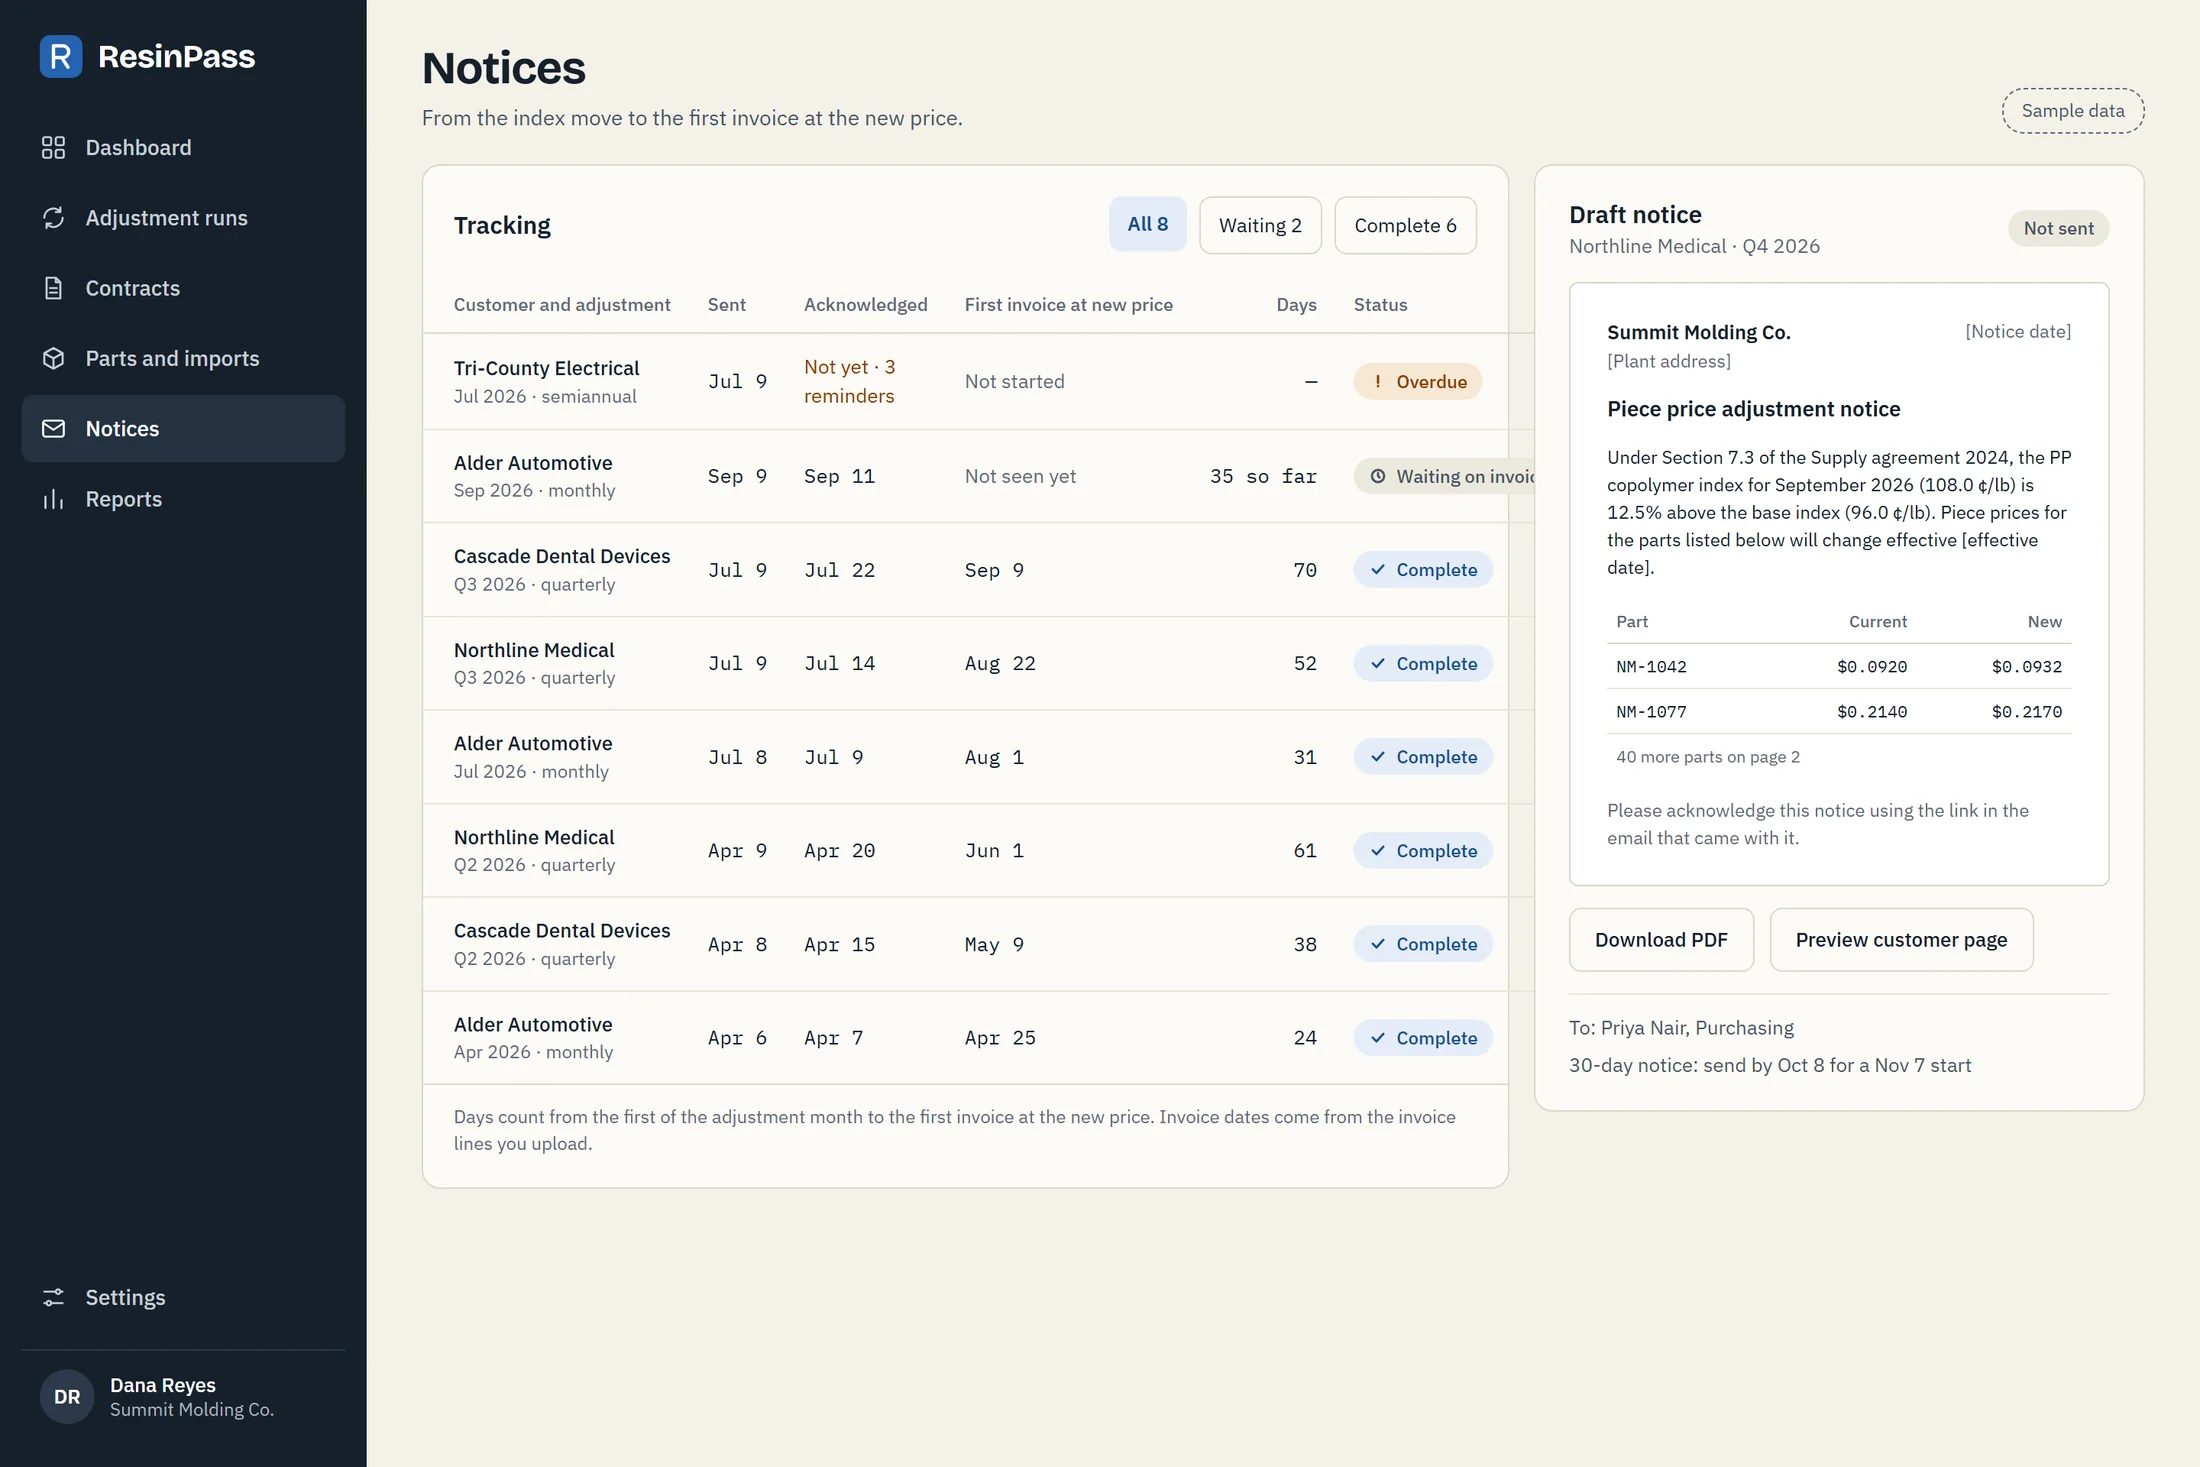Click the Parts and imports box icon

[x=53, y=358]
